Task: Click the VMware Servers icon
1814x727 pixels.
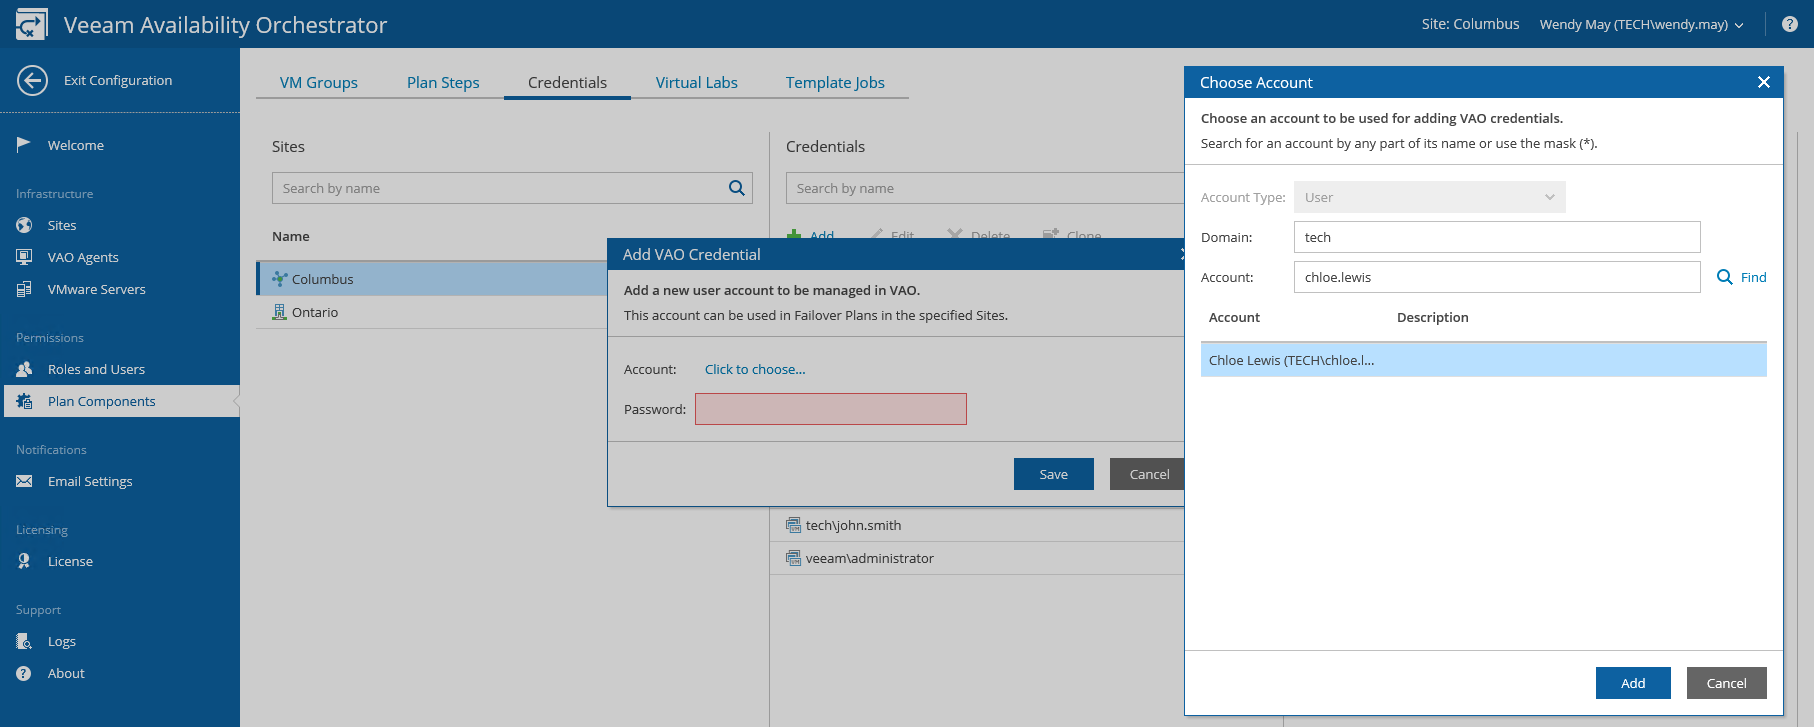Action: [24, 289]
